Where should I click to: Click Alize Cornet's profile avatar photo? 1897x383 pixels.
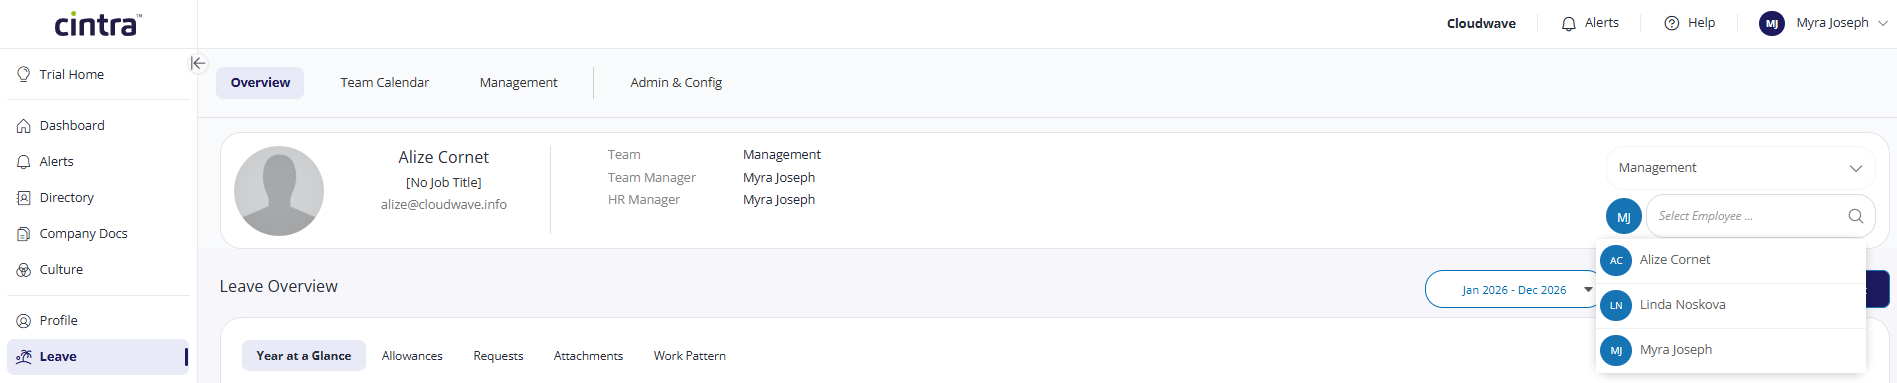(279, 191)
